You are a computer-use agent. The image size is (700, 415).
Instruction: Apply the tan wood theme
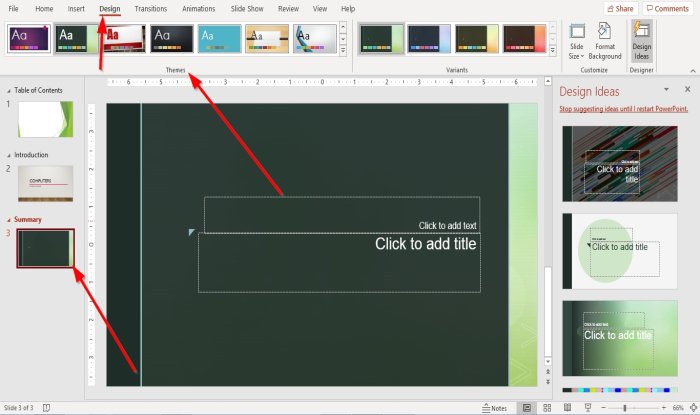coord(267,39)
